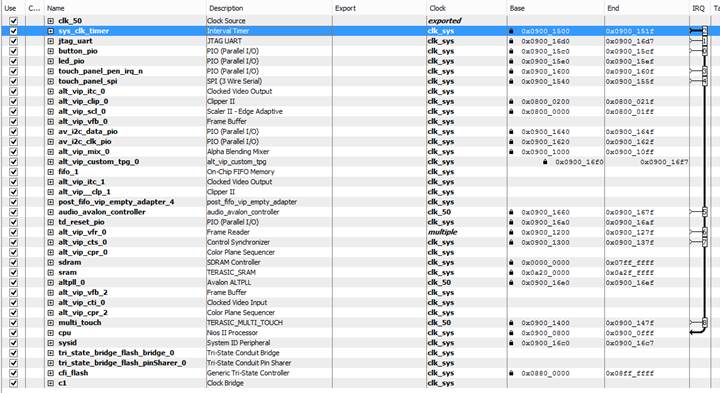
Task: Click lock icon for alt_vip_cts_0 base
Action: (x=511, y=242)
